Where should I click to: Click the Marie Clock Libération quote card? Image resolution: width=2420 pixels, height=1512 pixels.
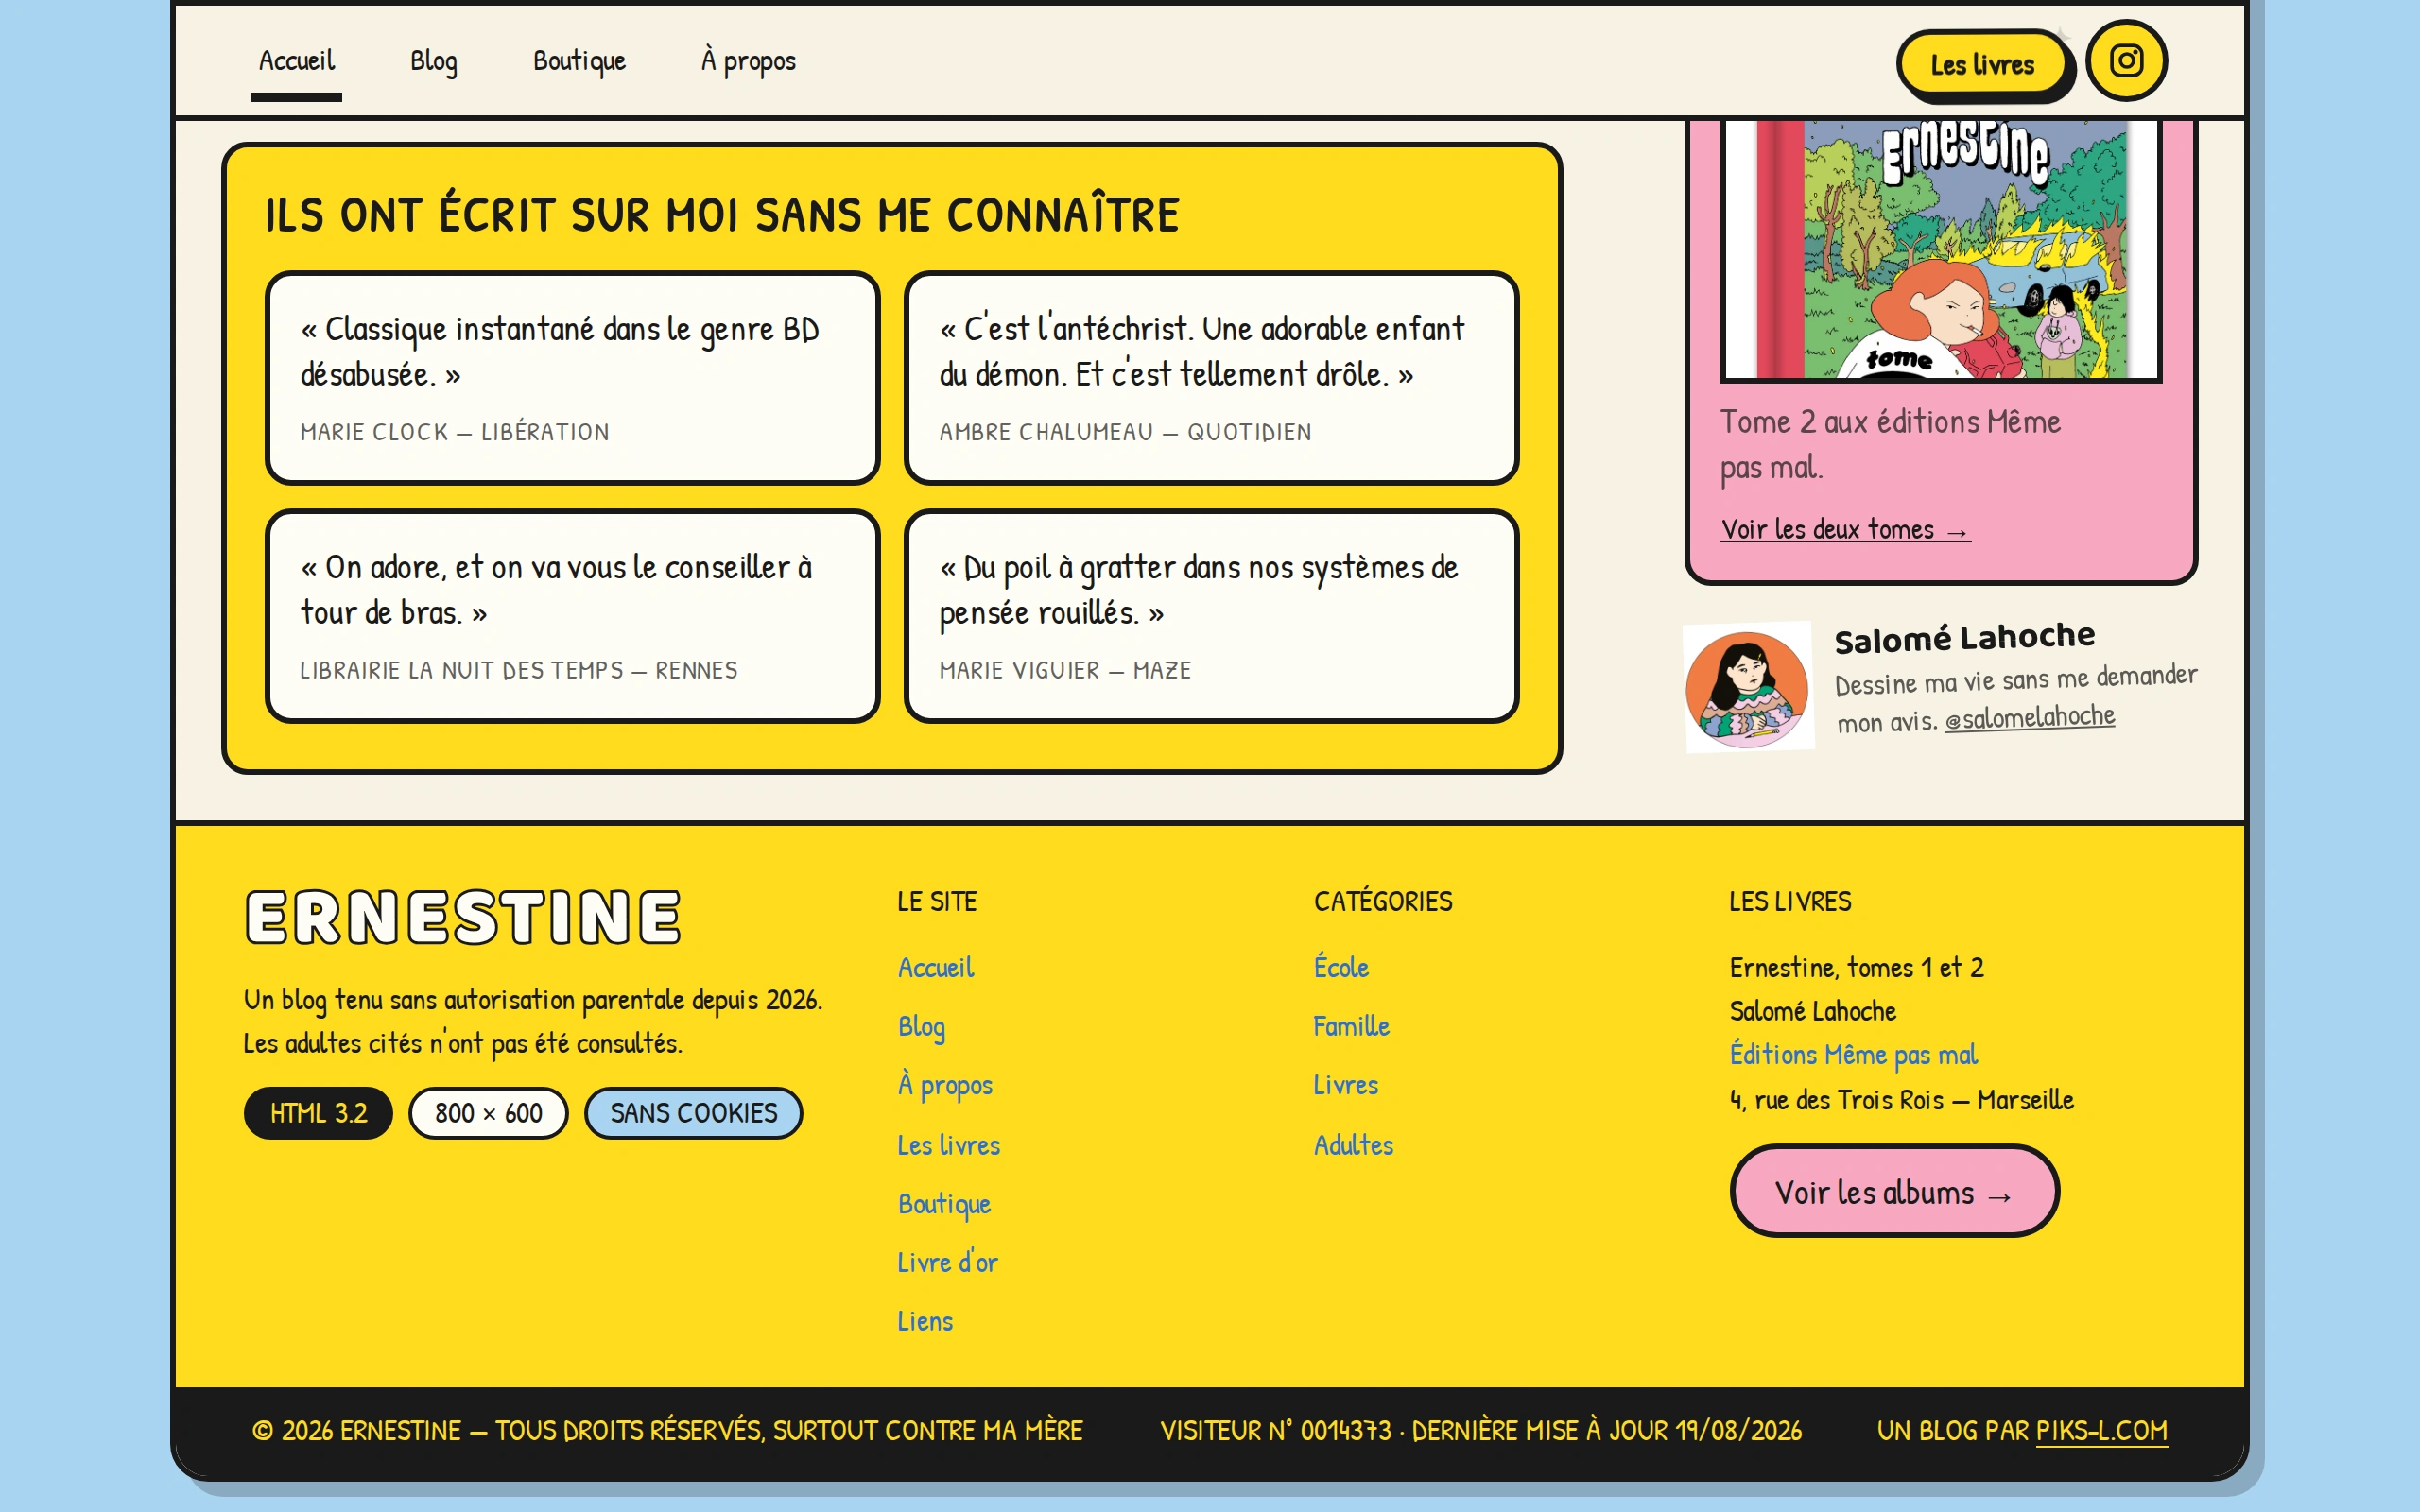click(x=573, y=378)
